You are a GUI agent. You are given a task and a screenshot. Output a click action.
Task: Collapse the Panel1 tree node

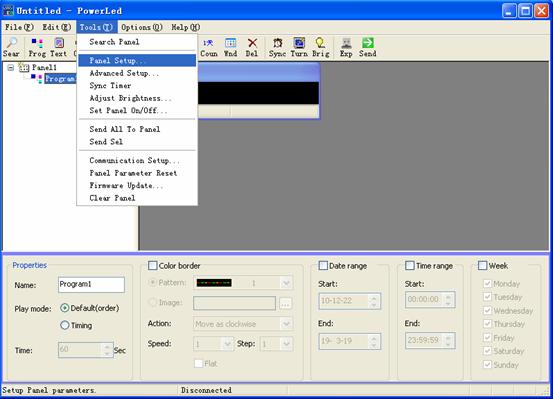point(11,67)
